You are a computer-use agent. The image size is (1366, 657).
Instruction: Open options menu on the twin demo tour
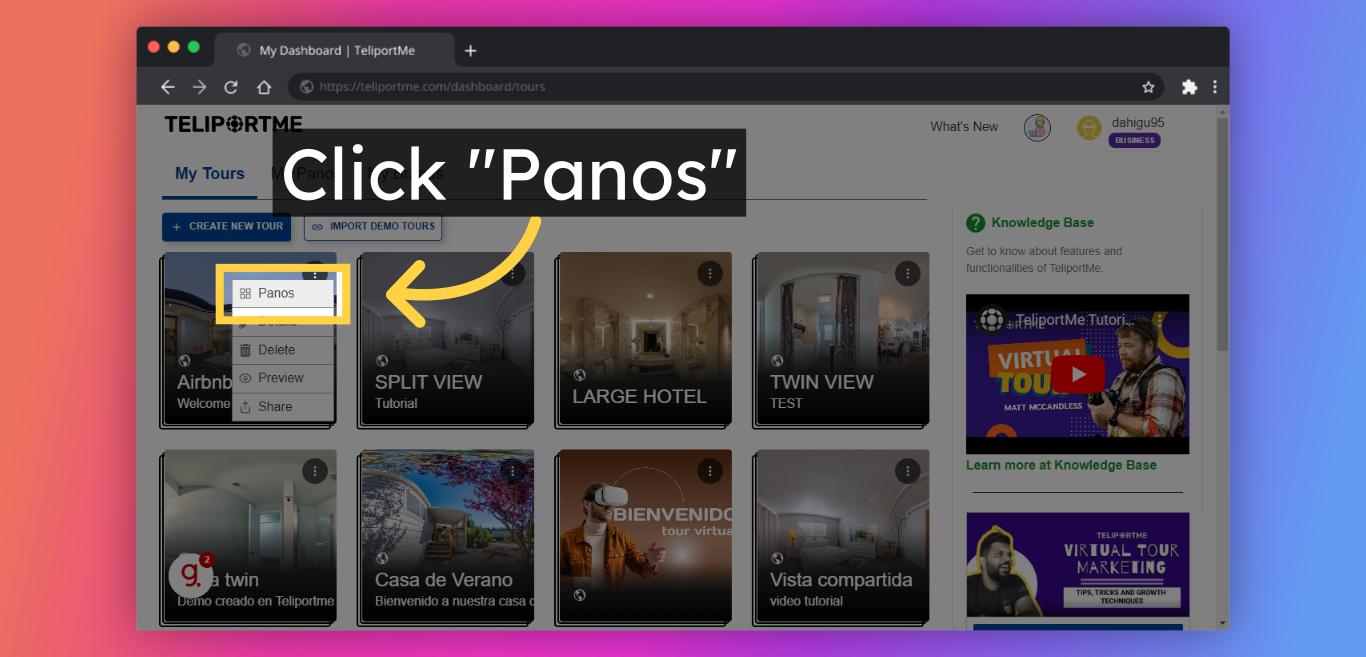[x=315, y=471]
